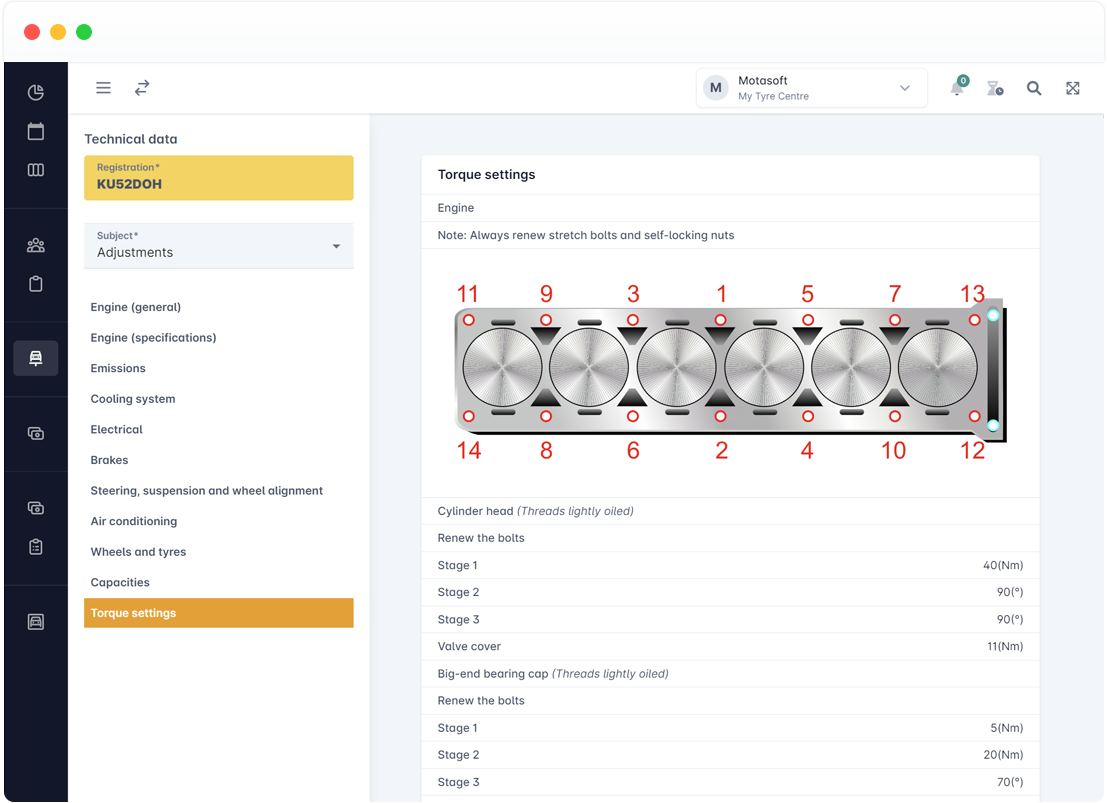
Task: Open the customers group icon
Action: click(x=35, y=245)
